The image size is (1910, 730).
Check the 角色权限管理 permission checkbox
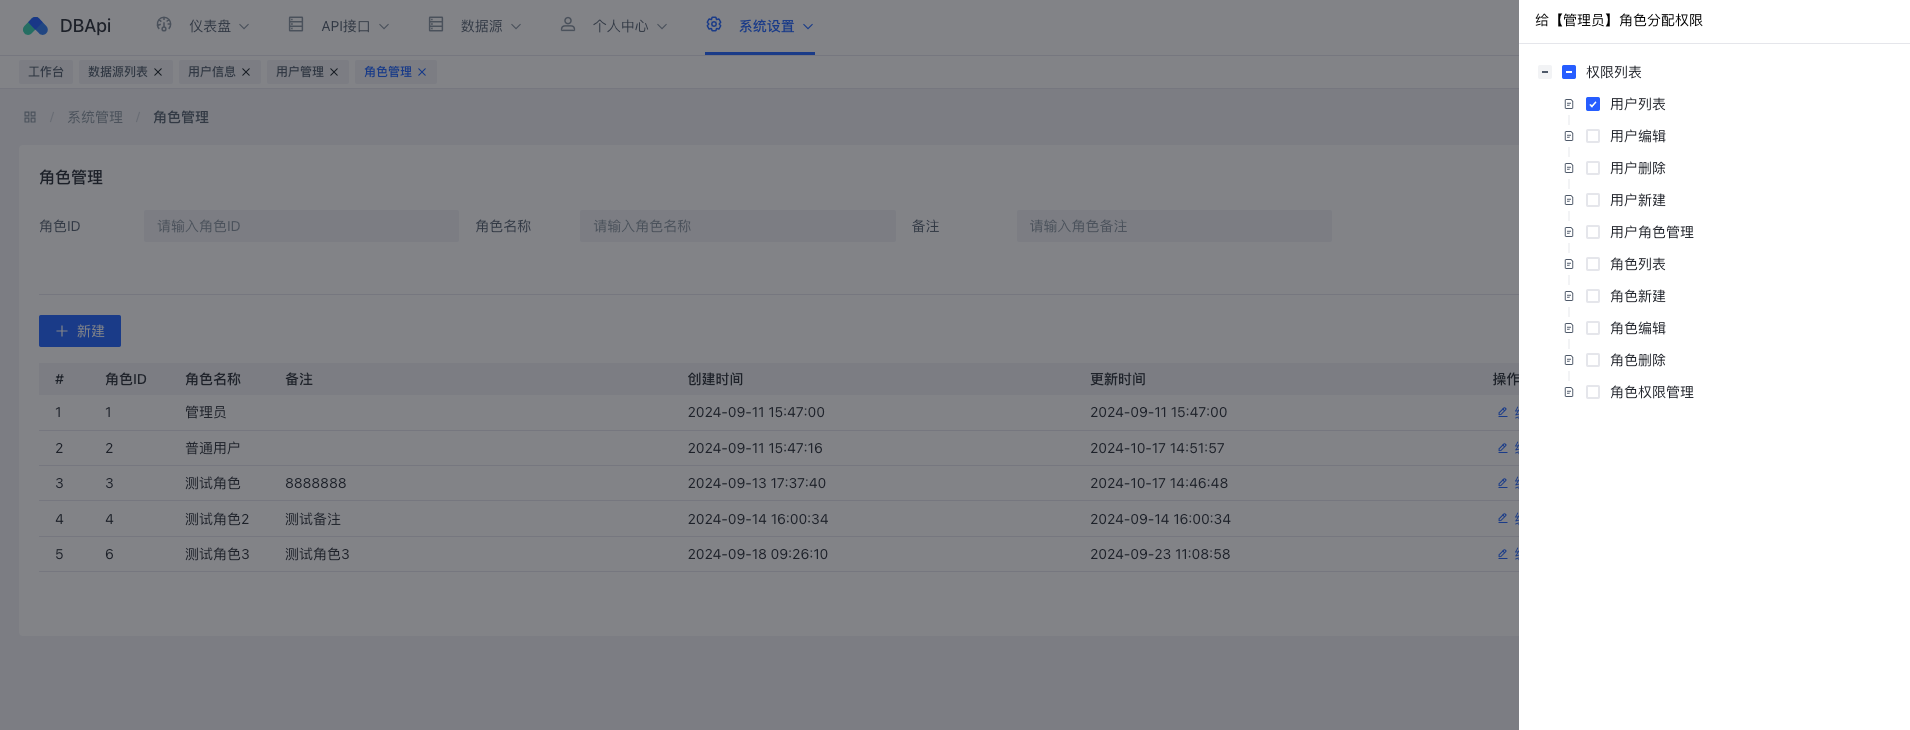pos(1593,392)
